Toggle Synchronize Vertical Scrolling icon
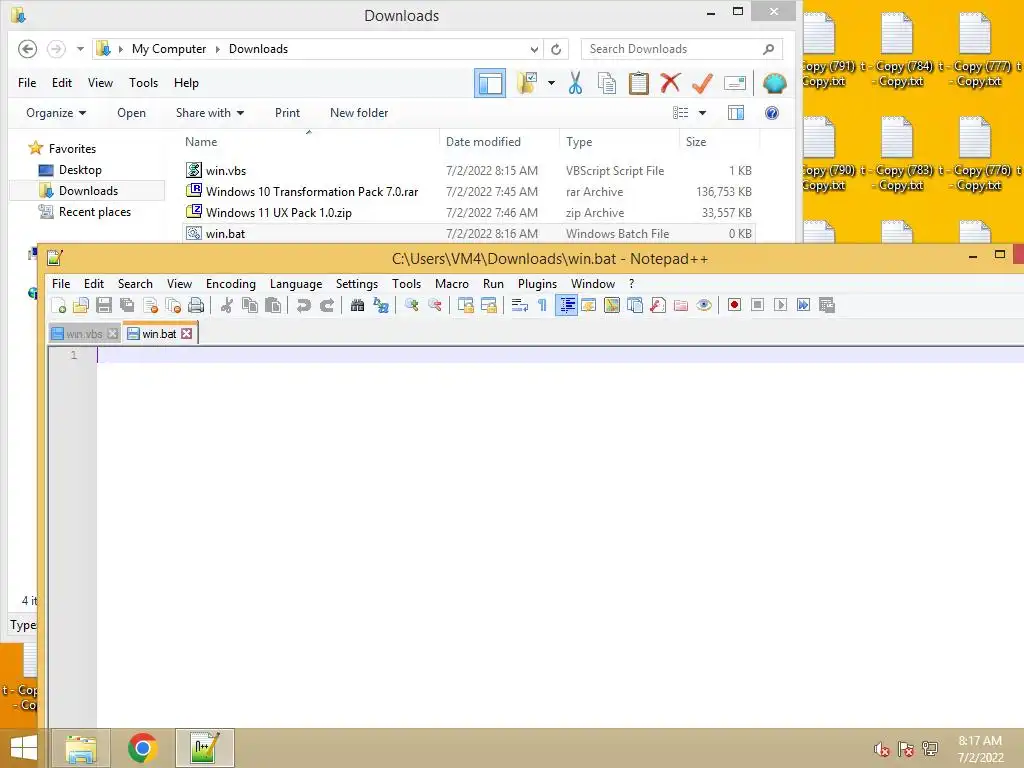1024x768 pixels. tap(465, 305)
